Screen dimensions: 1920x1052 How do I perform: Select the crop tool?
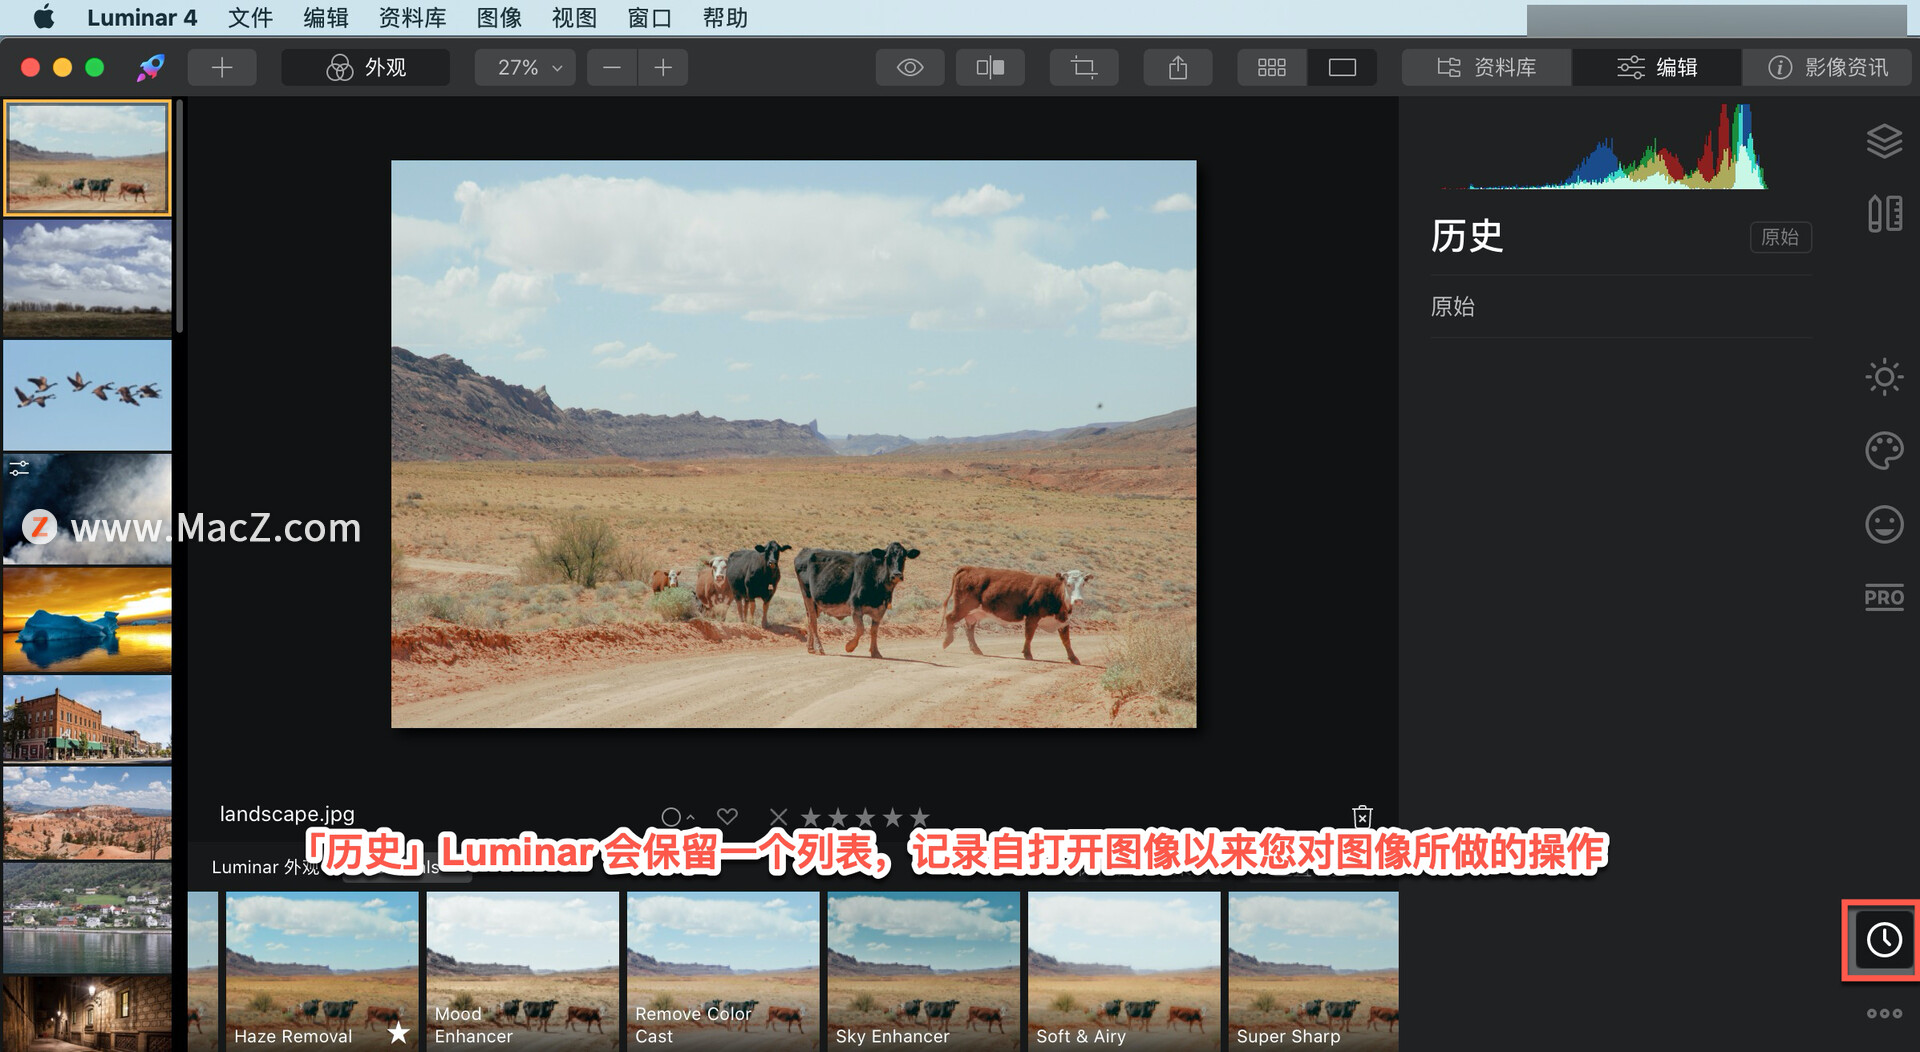(x=1084, y=67)
